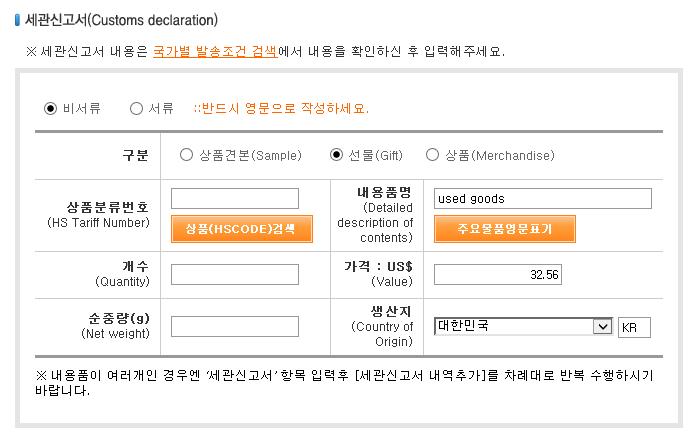The width and height of the screenshot is (693, 439).
Task: Choose 상품(Merchandise) option
Action: (432, 155)
